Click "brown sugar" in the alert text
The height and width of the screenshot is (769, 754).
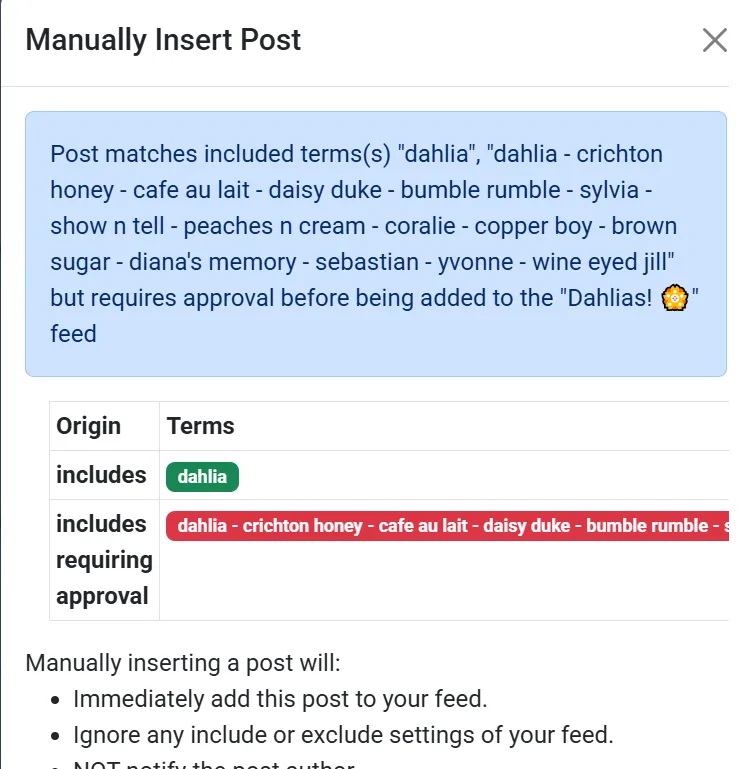click(x=644, y=226)
